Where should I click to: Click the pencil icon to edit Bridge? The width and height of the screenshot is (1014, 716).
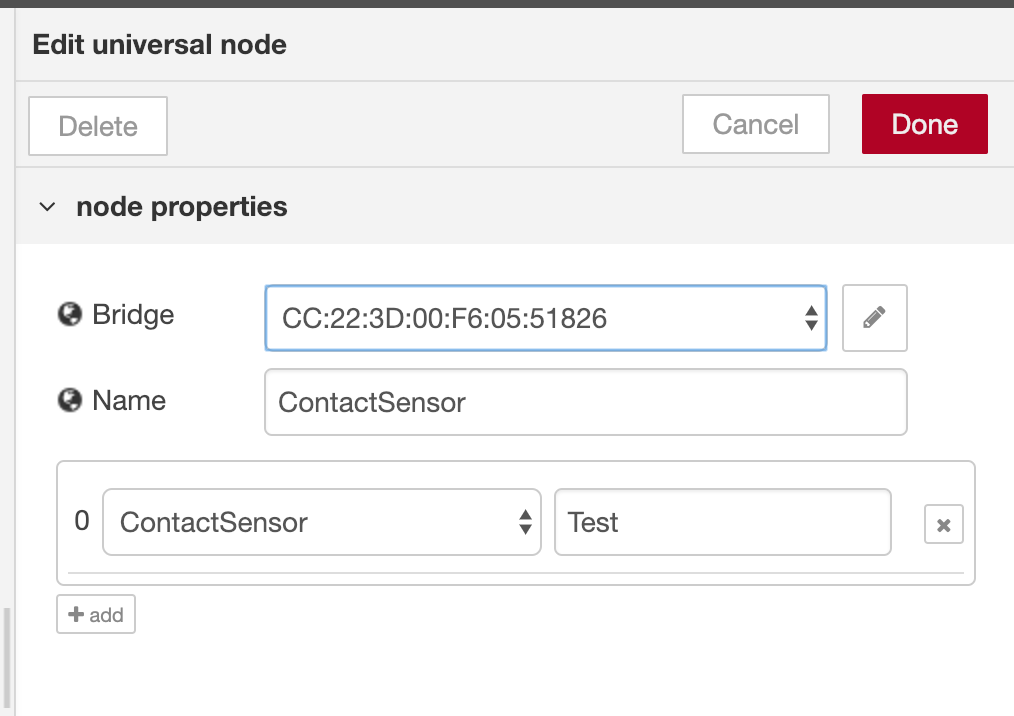(x=874, y=318)
